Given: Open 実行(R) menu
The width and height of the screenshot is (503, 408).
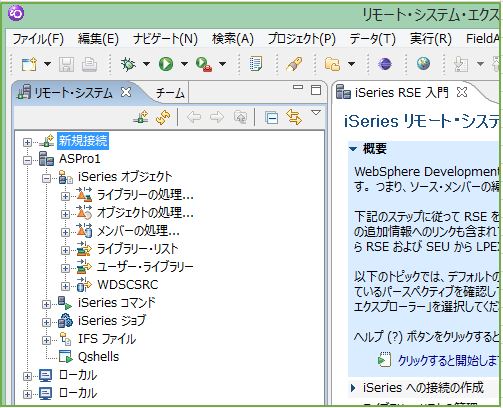Looking at the screenshot, I should pyautogui.click(x=431, y=39).
